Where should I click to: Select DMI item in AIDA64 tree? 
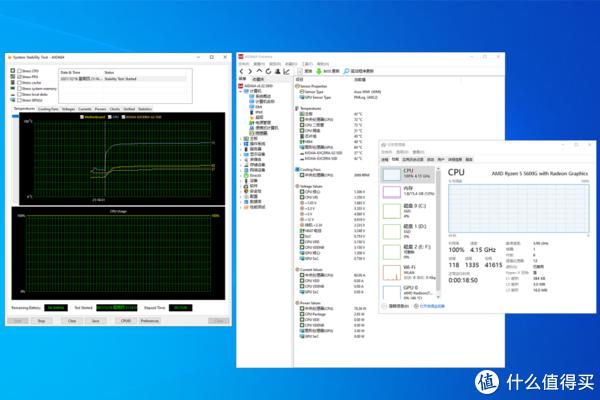pos(256,107)
